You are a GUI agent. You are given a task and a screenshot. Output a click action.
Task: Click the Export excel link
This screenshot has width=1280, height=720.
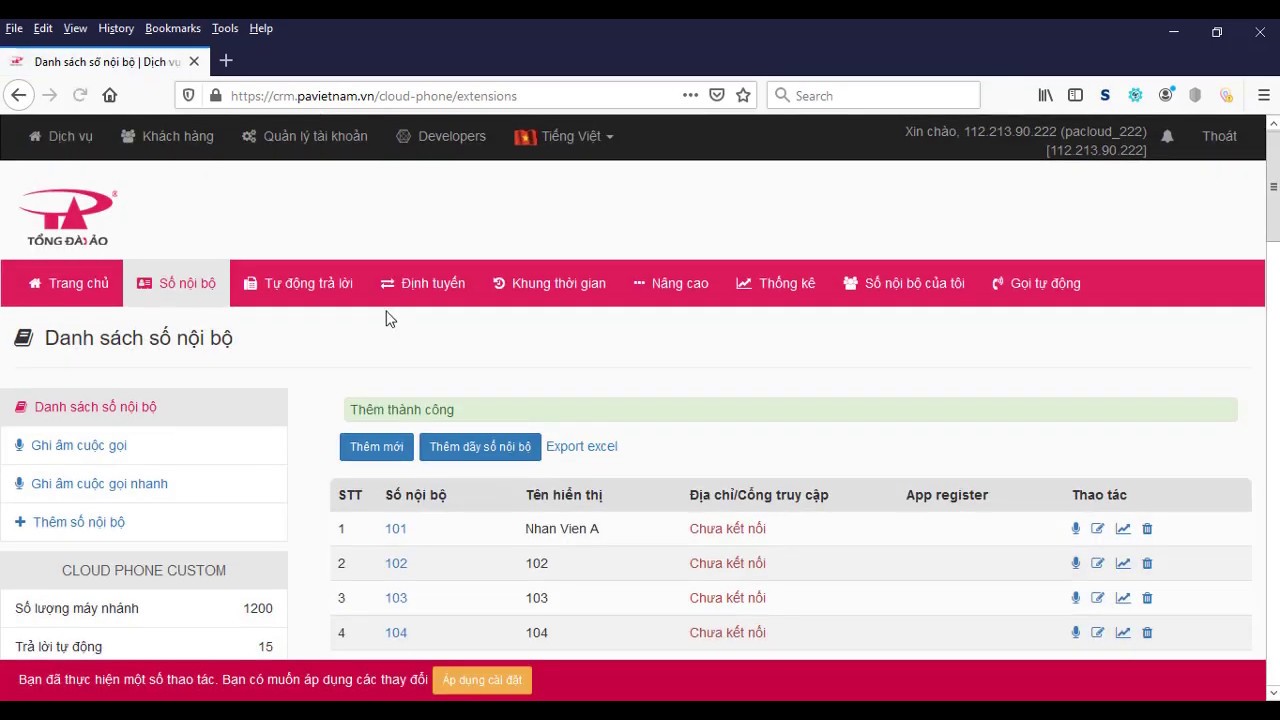click(x=581, y=447)
